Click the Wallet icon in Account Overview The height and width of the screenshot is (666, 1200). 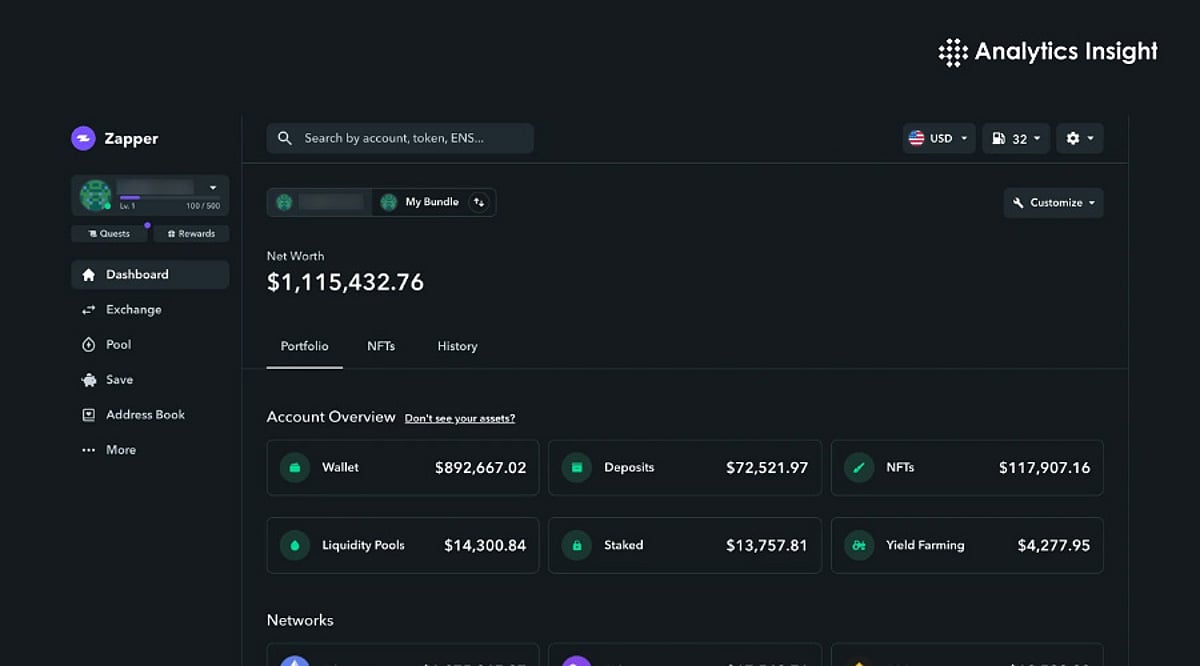pyautogui.click(x=294, y=467)
